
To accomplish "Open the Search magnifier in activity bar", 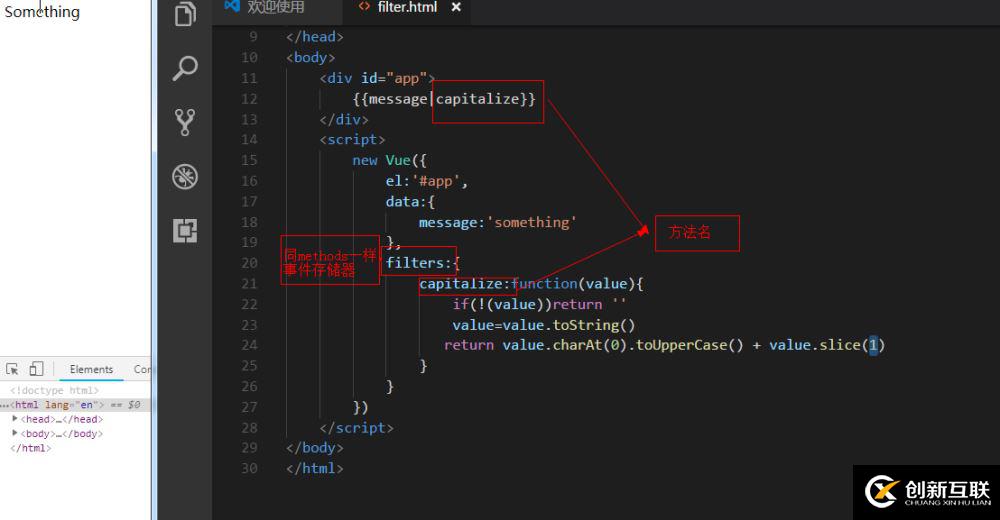I will 185,68.
